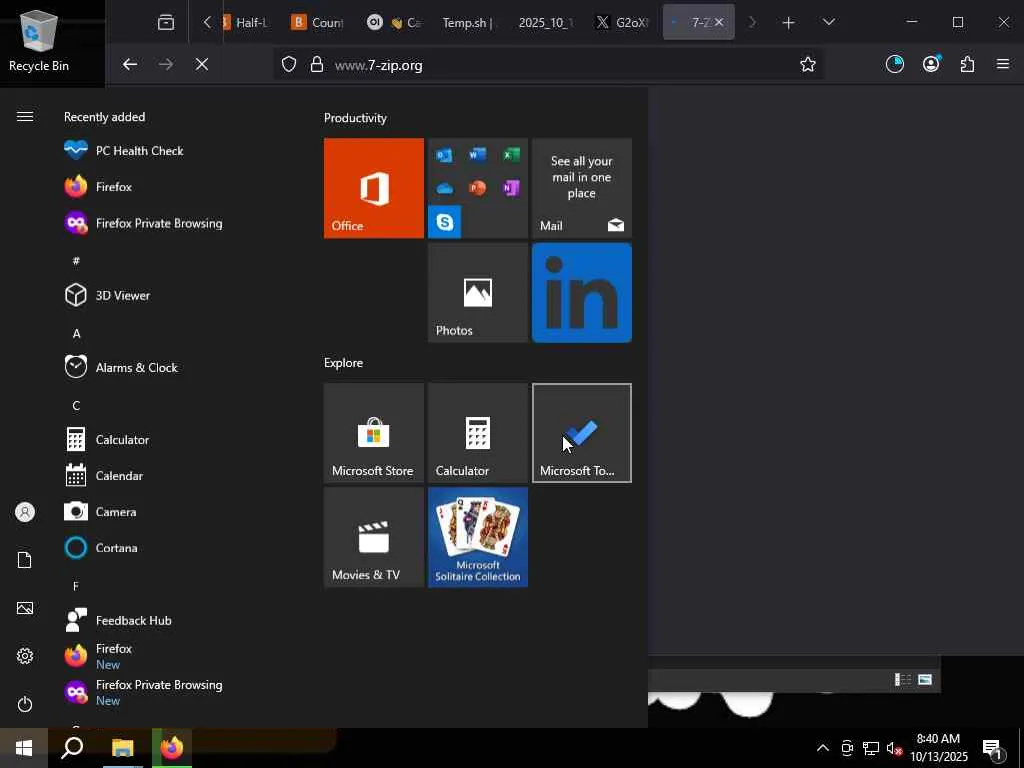Switch to the Half-L tab
Screen dimensions: 1024x768
coord(246,23)
